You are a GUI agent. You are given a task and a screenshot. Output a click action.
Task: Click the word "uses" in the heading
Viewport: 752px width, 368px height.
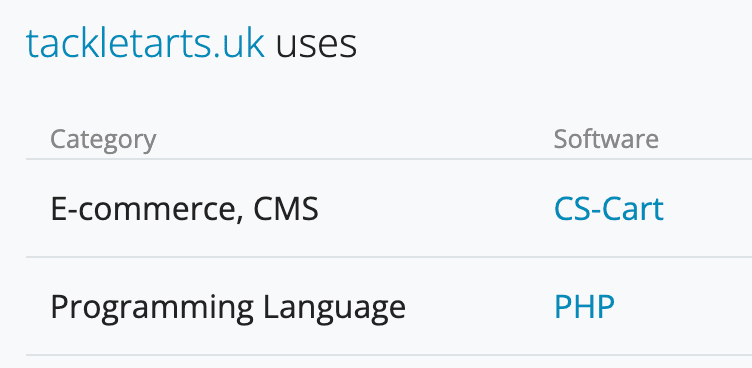point(316,45)
